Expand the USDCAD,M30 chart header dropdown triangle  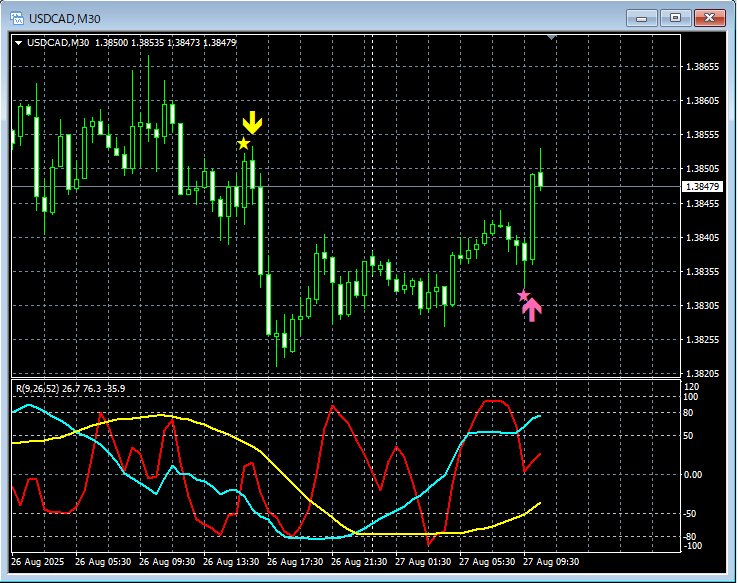point(18,43)
